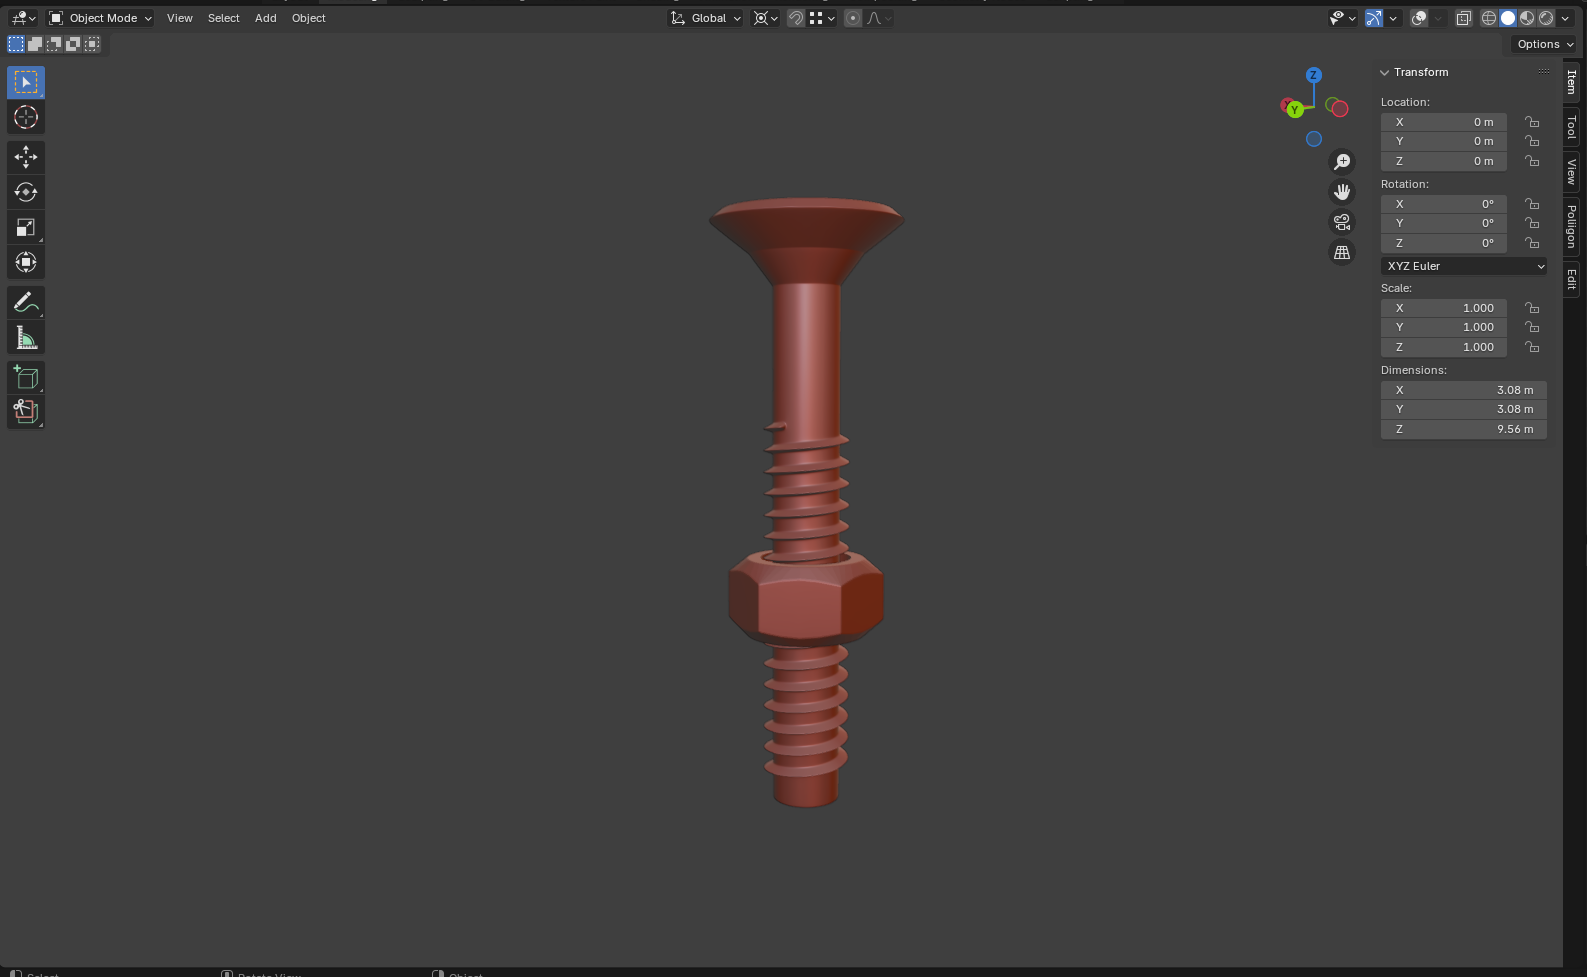This screenshot has height=977, width=1587.
Task: Open the XYZ Euler rotation mode dropdown
Action: tap(1464, 266)
